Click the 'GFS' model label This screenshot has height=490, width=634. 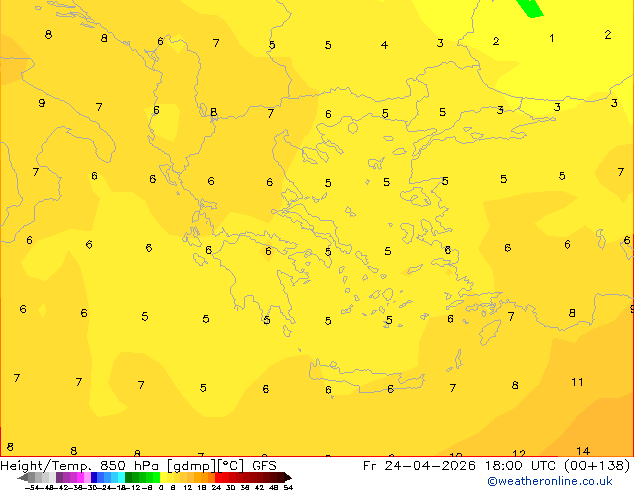click(264, 466)
